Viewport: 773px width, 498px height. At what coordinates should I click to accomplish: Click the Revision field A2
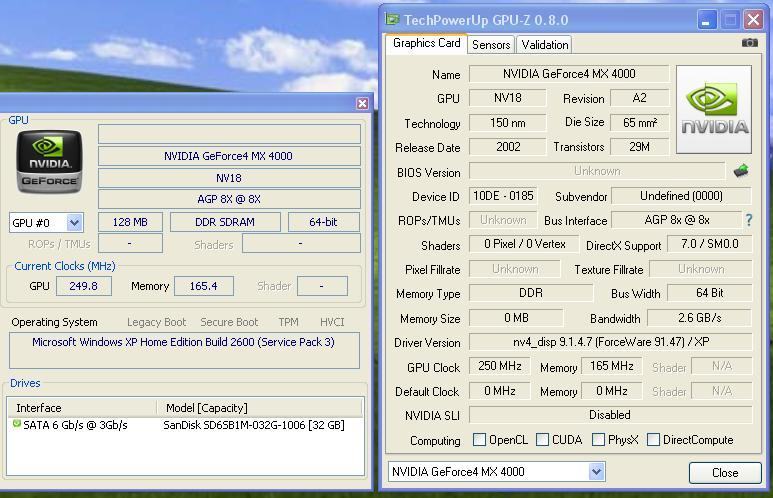point(639,98)
